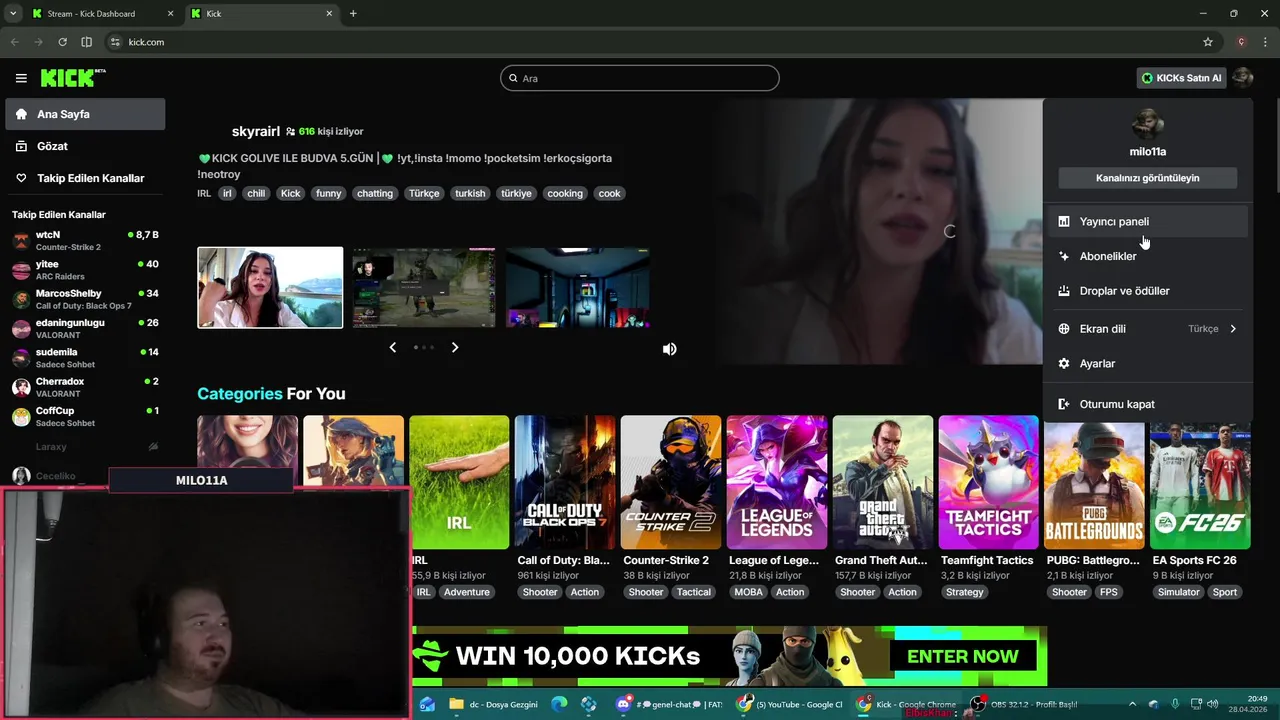Select the third featured stream thumbnail
The height and width of the screenshot is (720, 1280).
[x=578, y=288]
